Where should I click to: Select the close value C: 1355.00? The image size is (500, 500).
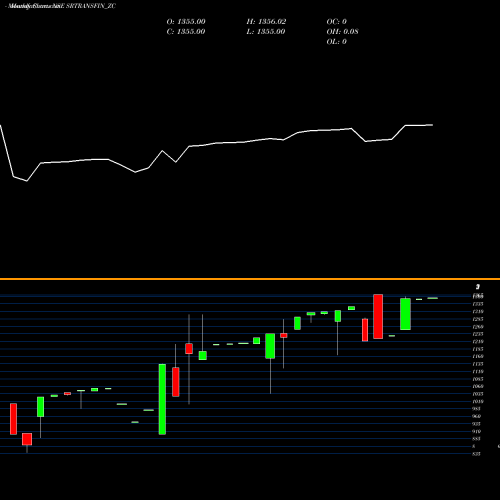pyautogui.click(x=186, y=32)
